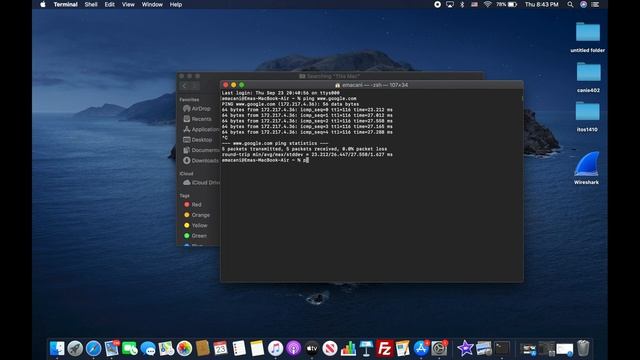Open Trash in the Dock
The width and height of the screenshot is (640, 360).
coord(583,348)
